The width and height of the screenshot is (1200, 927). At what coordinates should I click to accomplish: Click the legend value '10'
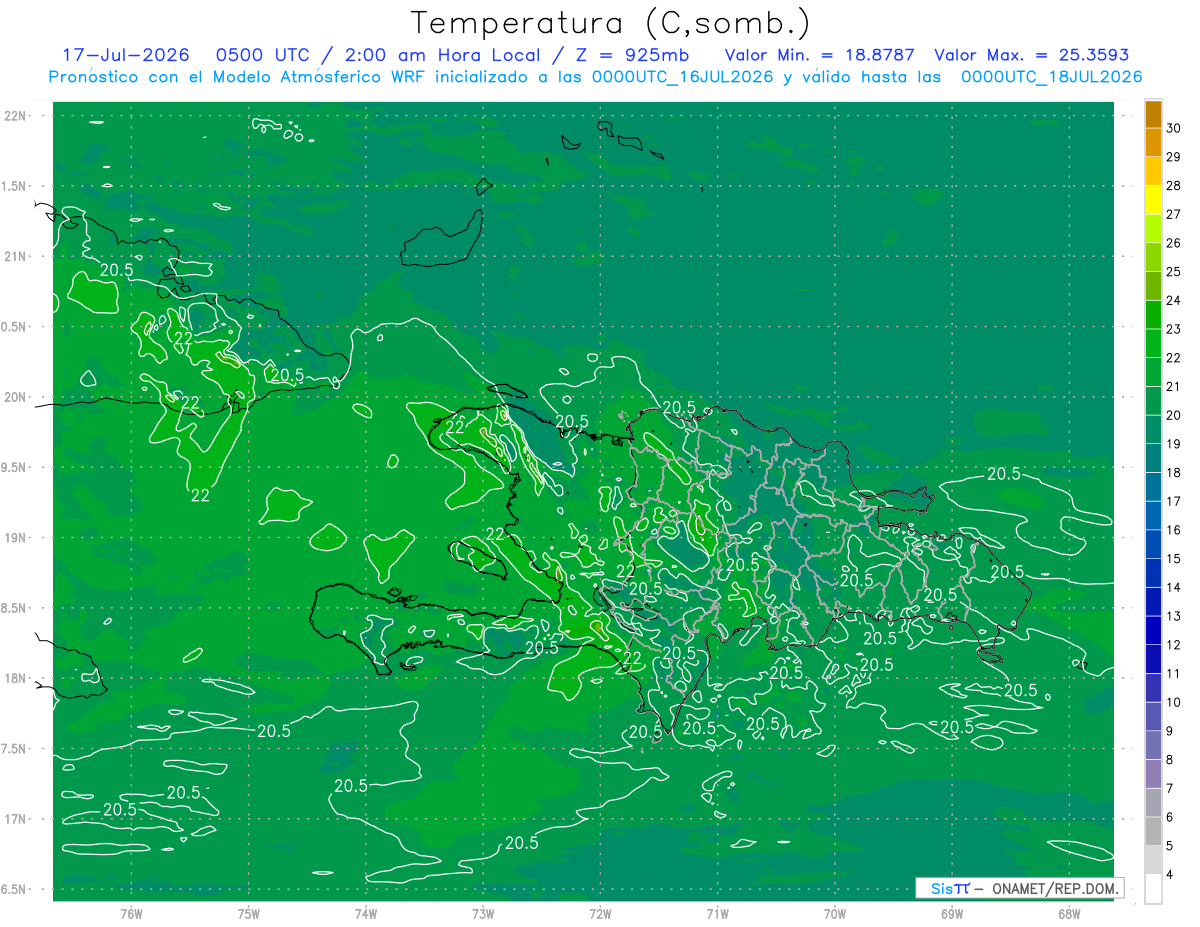click(1173, 703)
